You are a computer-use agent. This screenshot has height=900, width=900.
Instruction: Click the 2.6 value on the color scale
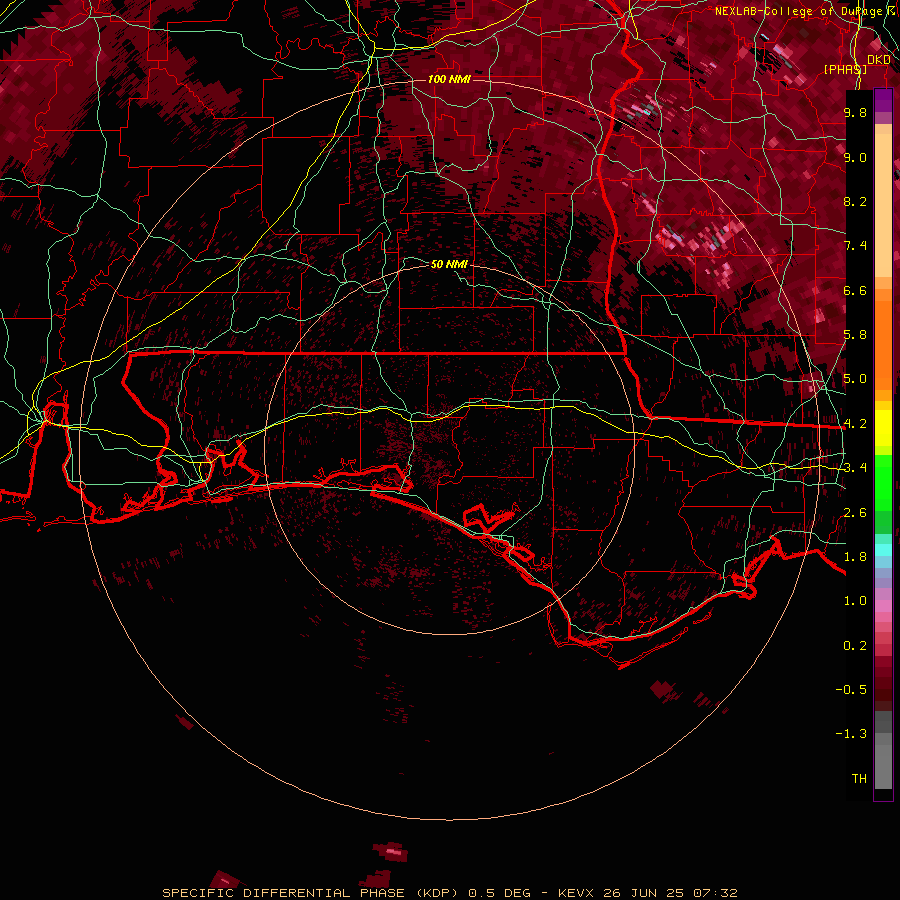tap(855, 513)
